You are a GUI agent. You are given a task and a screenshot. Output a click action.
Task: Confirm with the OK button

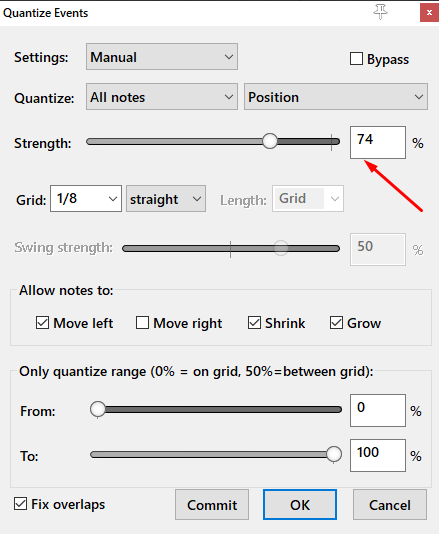[300, 505]
